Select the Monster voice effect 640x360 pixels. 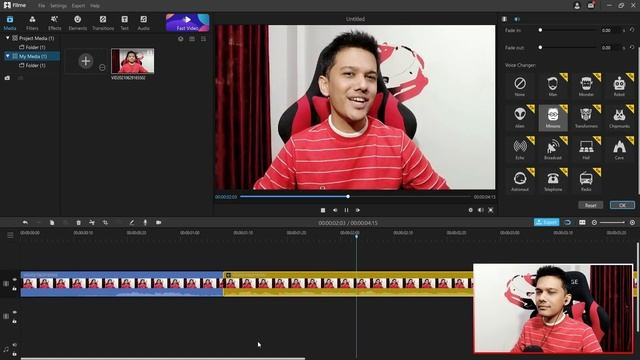click(x=586, y=86)
